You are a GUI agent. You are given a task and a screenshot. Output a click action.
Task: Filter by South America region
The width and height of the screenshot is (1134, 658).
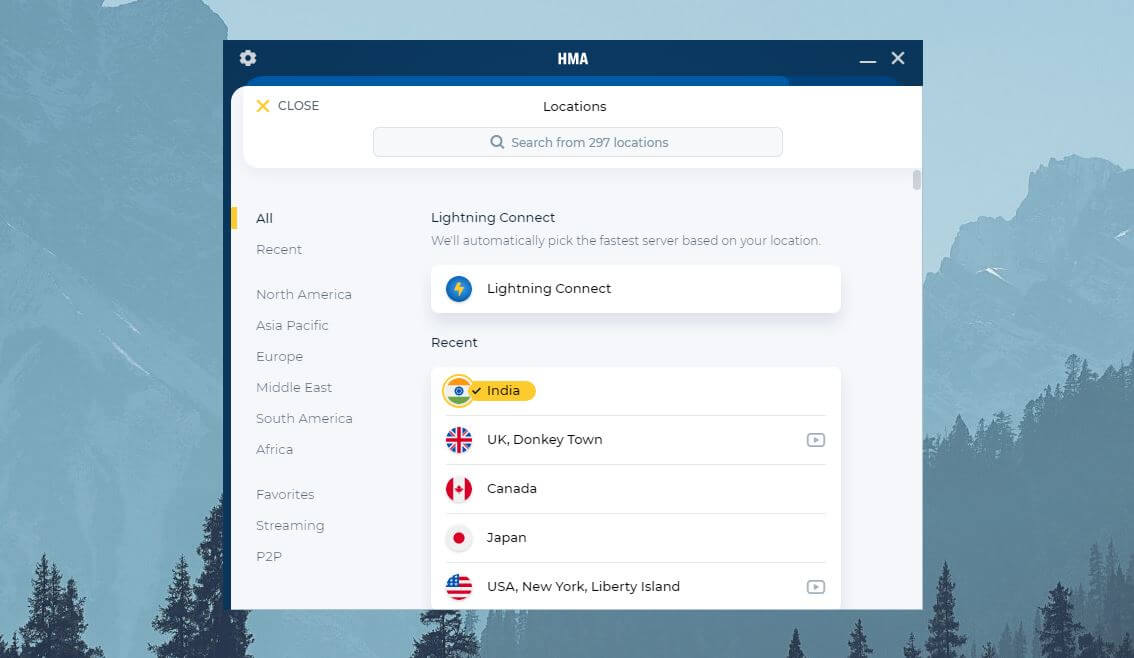pos(304,419)
